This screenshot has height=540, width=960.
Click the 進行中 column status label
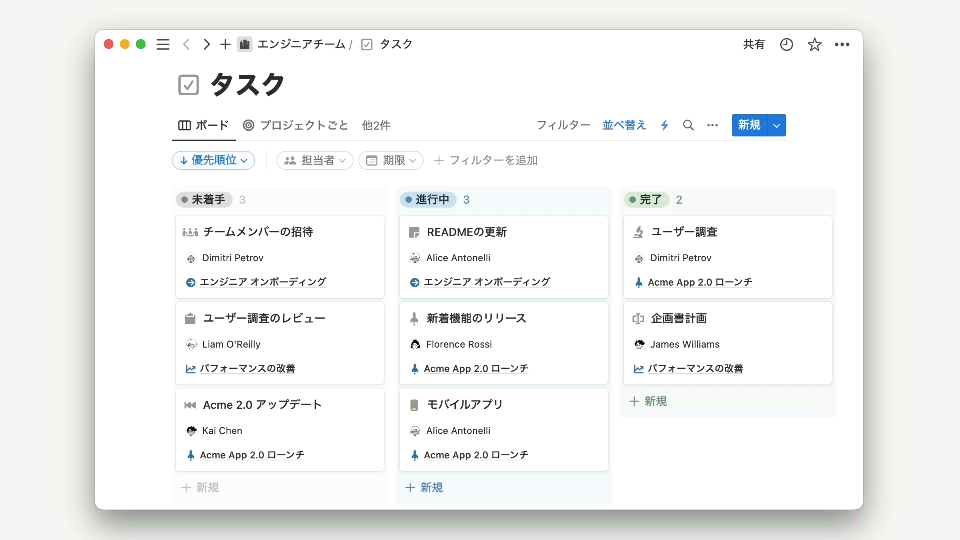pos(429,200)
